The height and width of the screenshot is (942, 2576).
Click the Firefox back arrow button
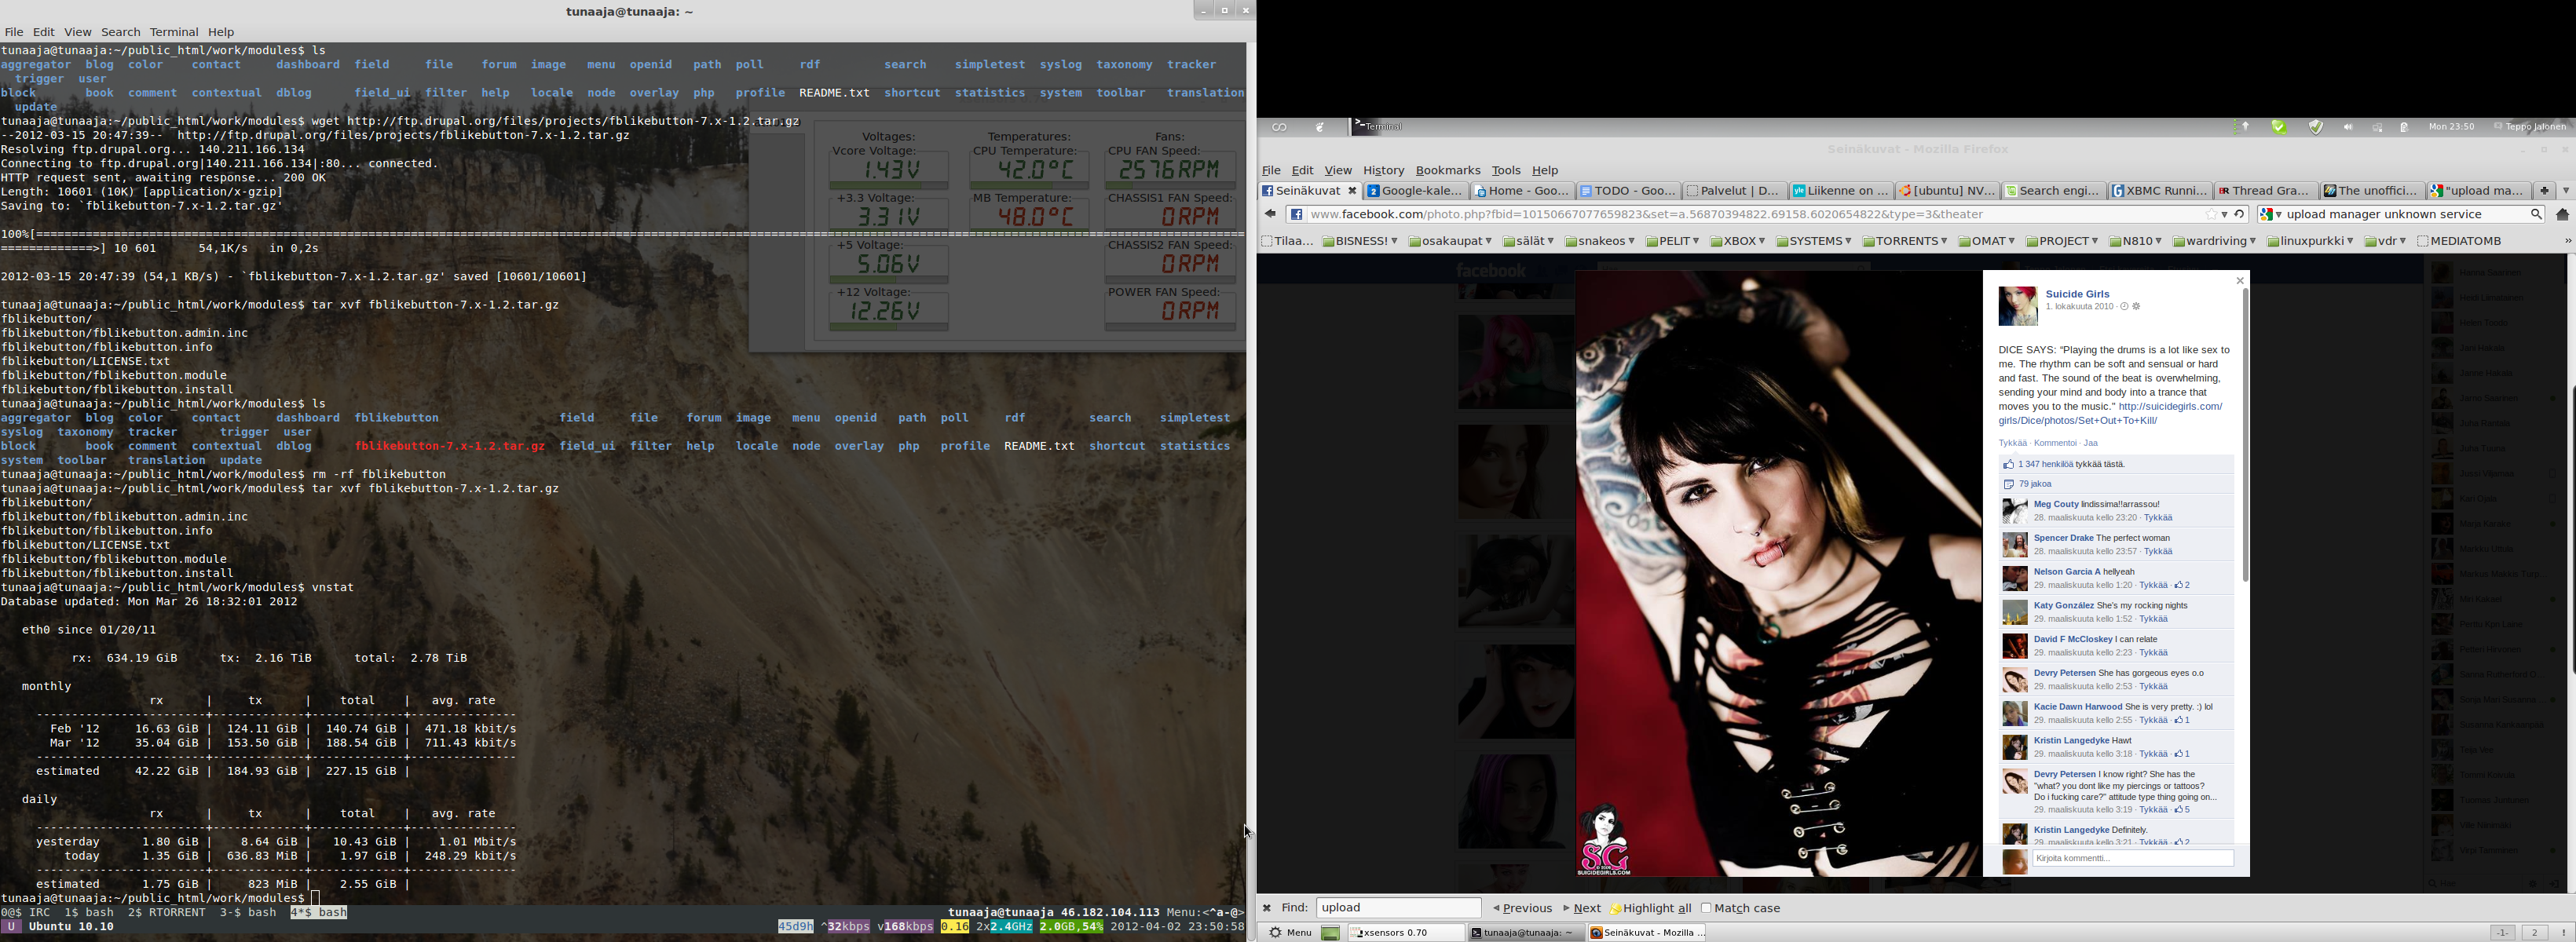click(x=1270, y=214)
